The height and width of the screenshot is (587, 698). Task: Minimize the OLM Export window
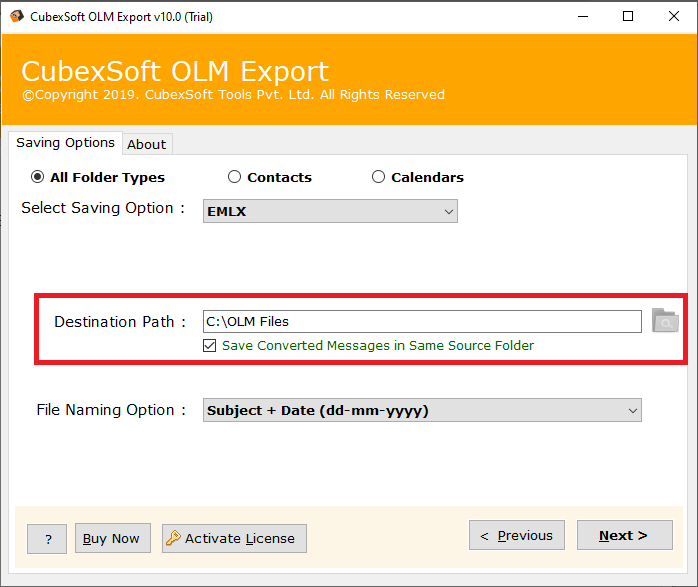point(583,16)
